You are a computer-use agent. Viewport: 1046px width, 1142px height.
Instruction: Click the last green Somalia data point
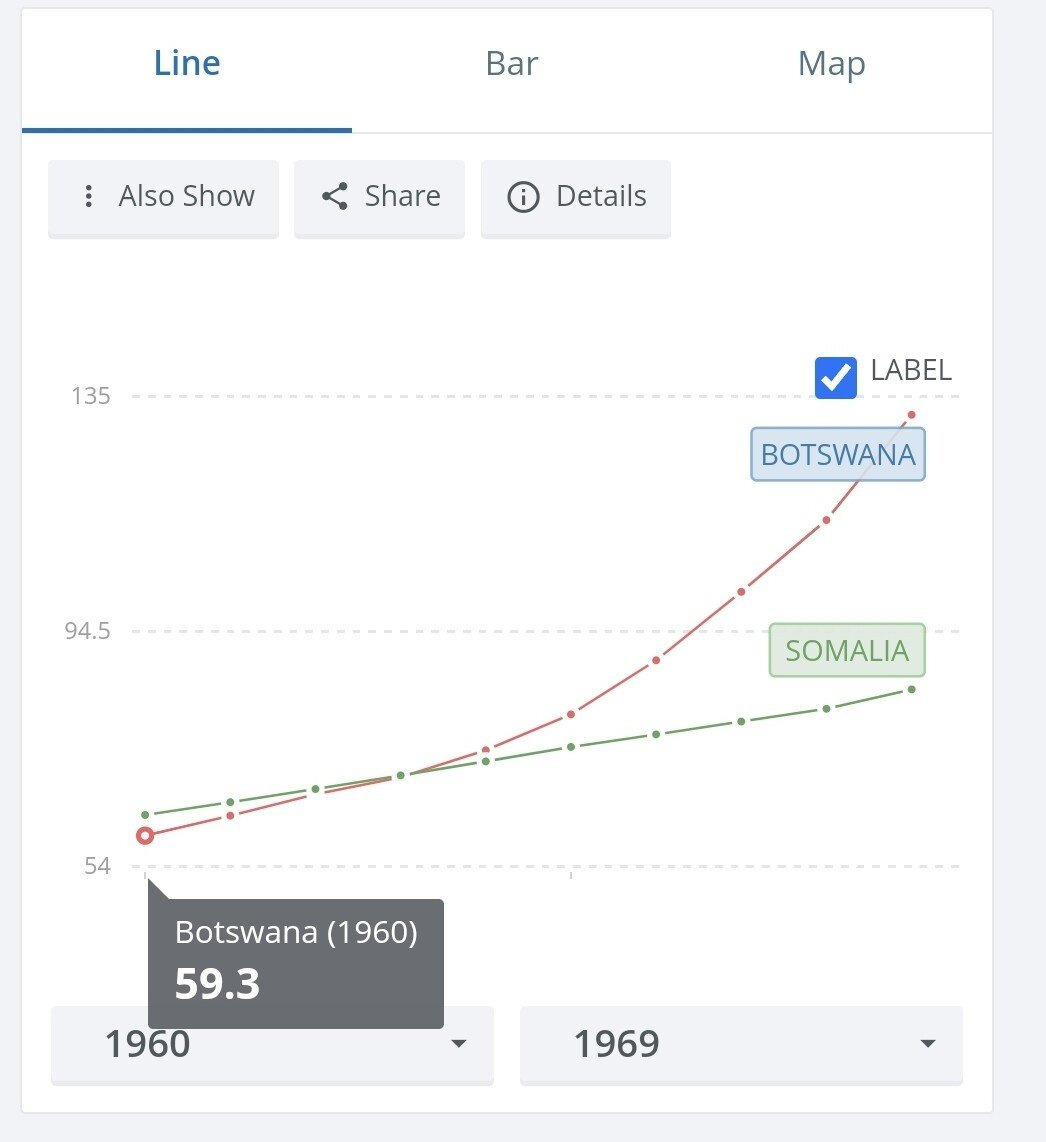coord(911,689)
